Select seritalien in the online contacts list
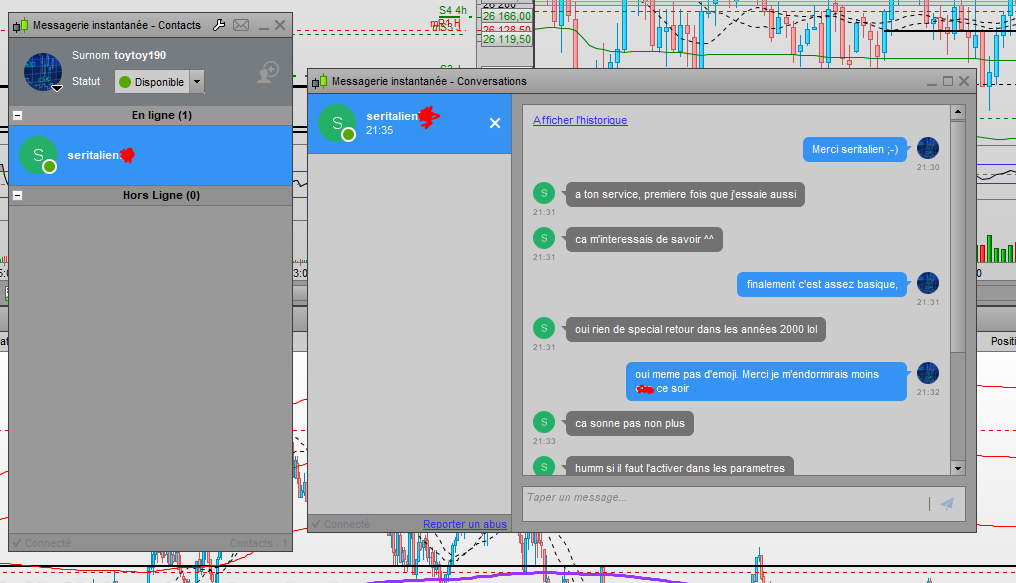The height and width of the screenshot is (583, 1016). (150, 155)
